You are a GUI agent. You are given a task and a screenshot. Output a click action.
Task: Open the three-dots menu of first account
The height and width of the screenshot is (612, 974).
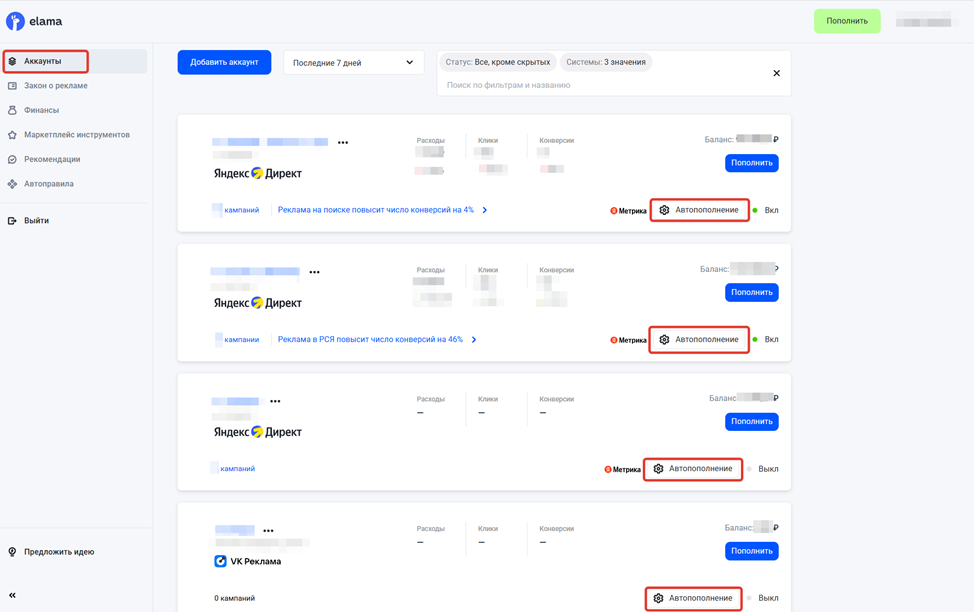point(343,143)
